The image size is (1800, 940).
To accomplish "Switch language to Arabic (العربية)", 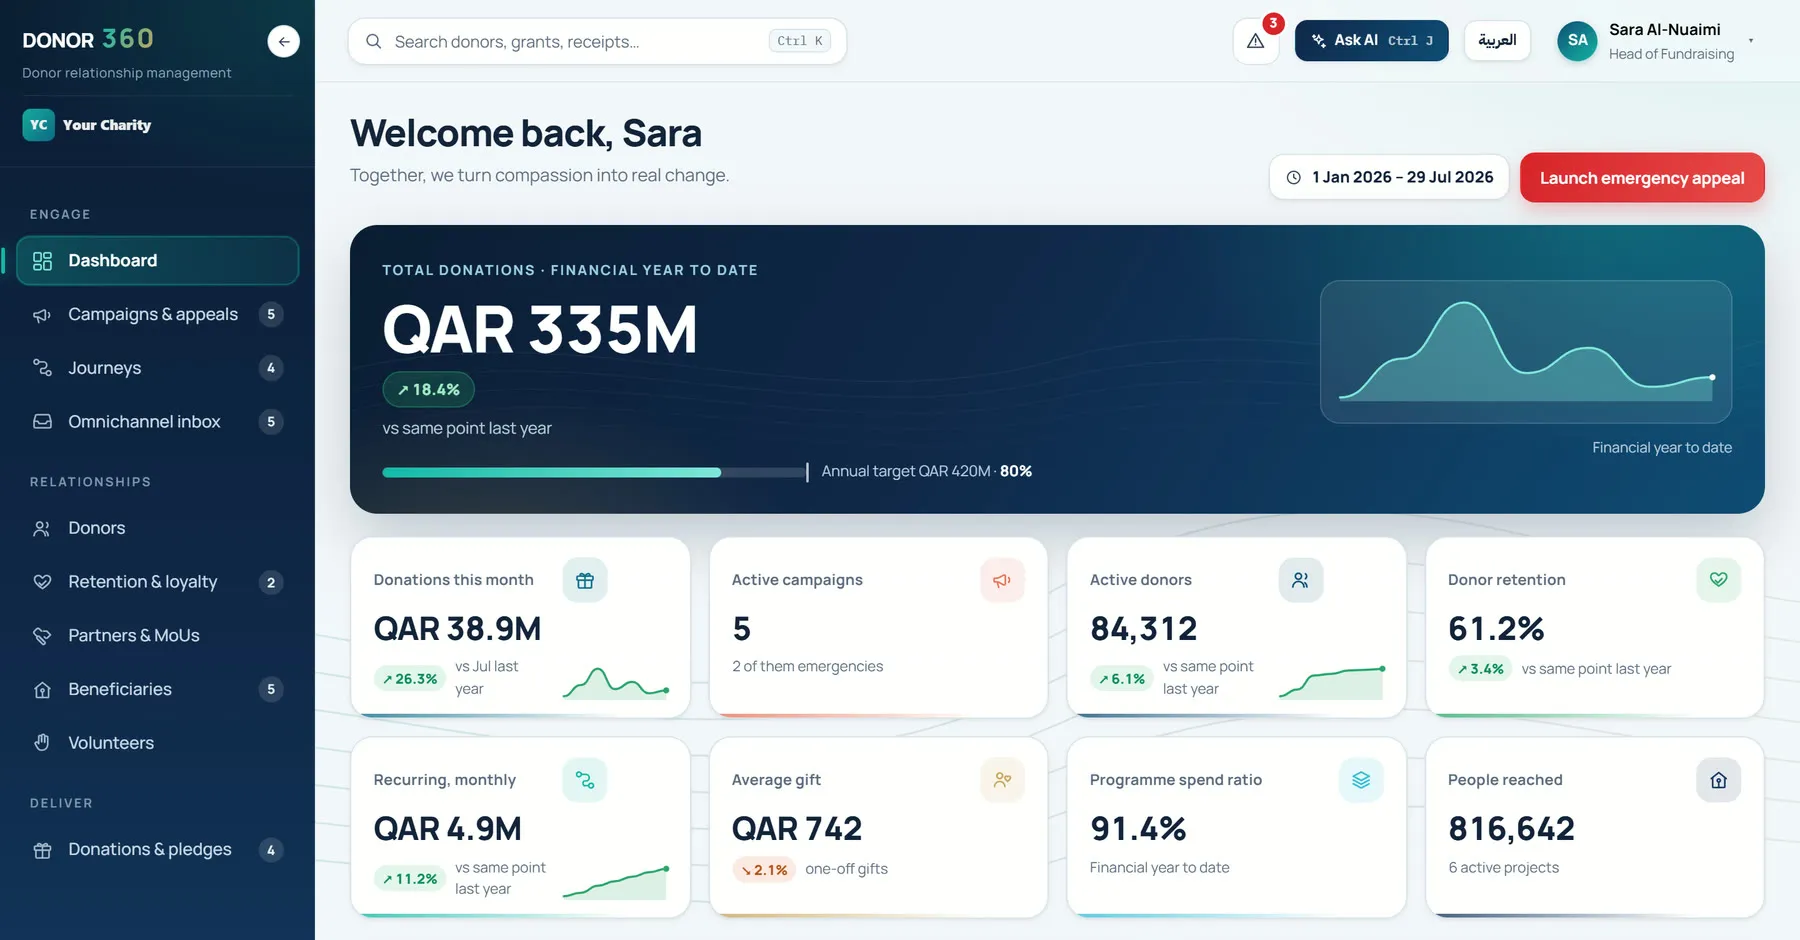I will (1497, 41).
